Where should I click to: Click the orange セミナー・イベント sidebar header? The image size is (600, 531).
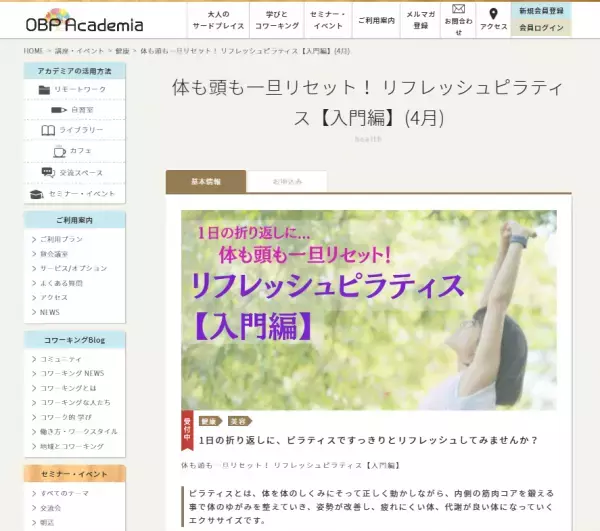(75, 474)
